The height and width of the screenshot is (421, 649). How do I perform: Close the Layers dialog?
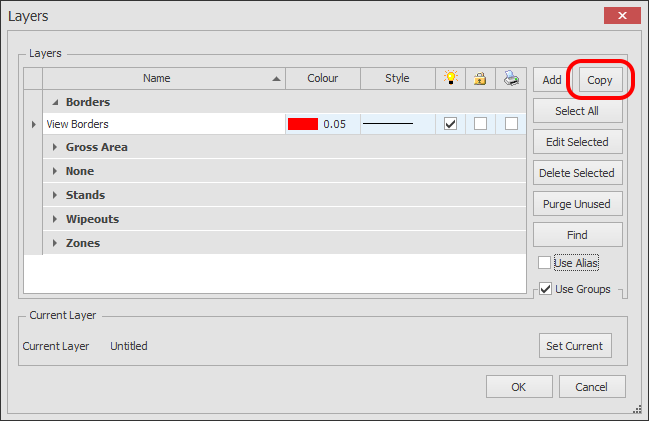pyautogui.click(x=622, y=16)
